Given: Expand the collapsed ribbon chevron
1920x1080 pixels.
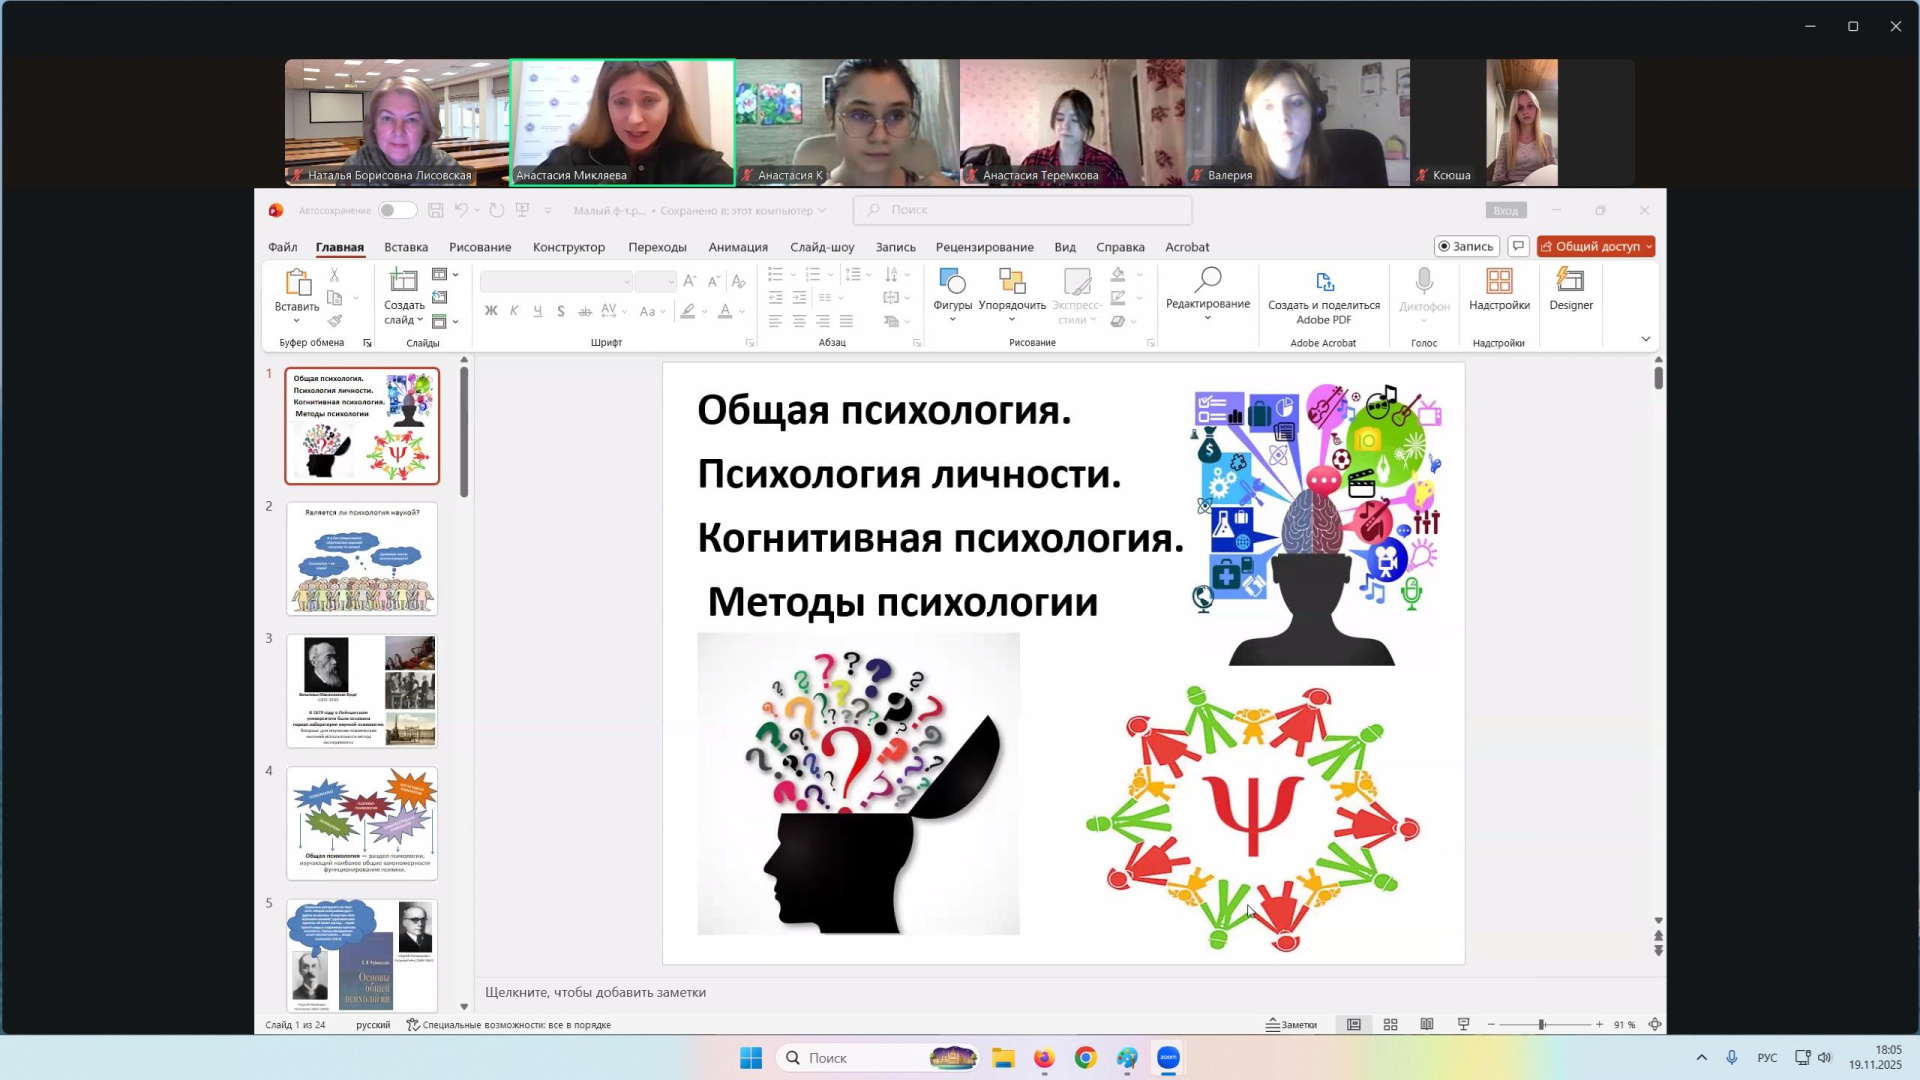Looking at the screenshot, I should tap(1646, 340).
